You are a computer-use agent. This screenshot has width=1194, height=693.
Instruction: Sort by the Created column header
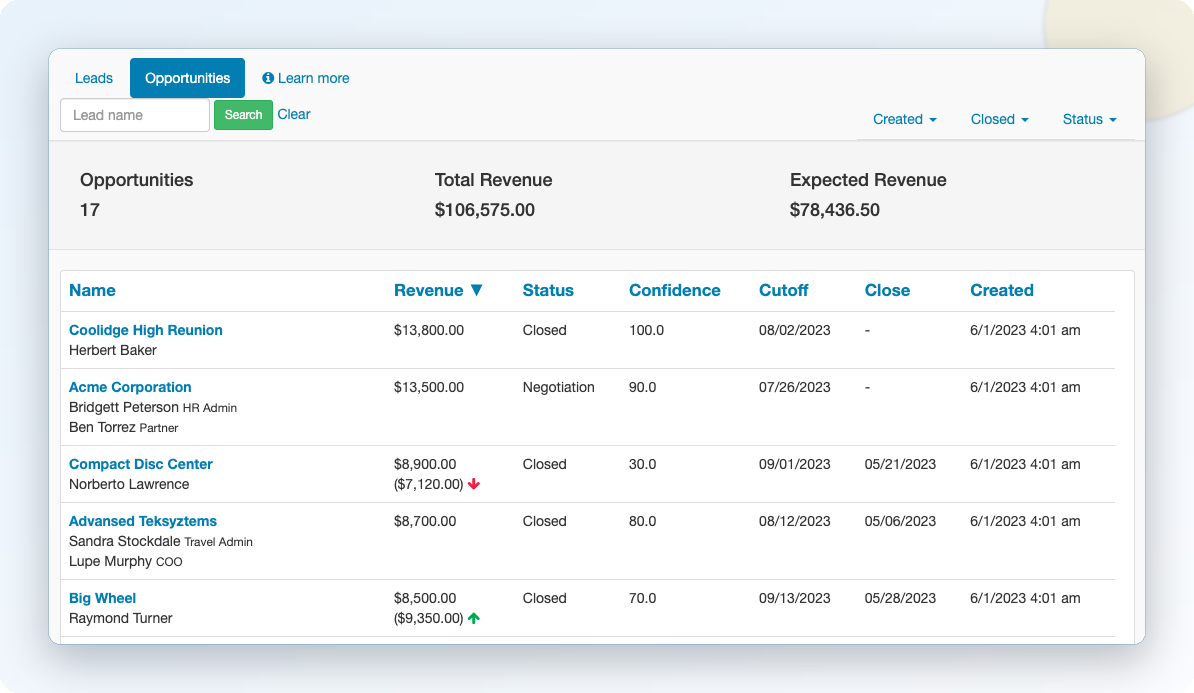tap(1001, 290)
